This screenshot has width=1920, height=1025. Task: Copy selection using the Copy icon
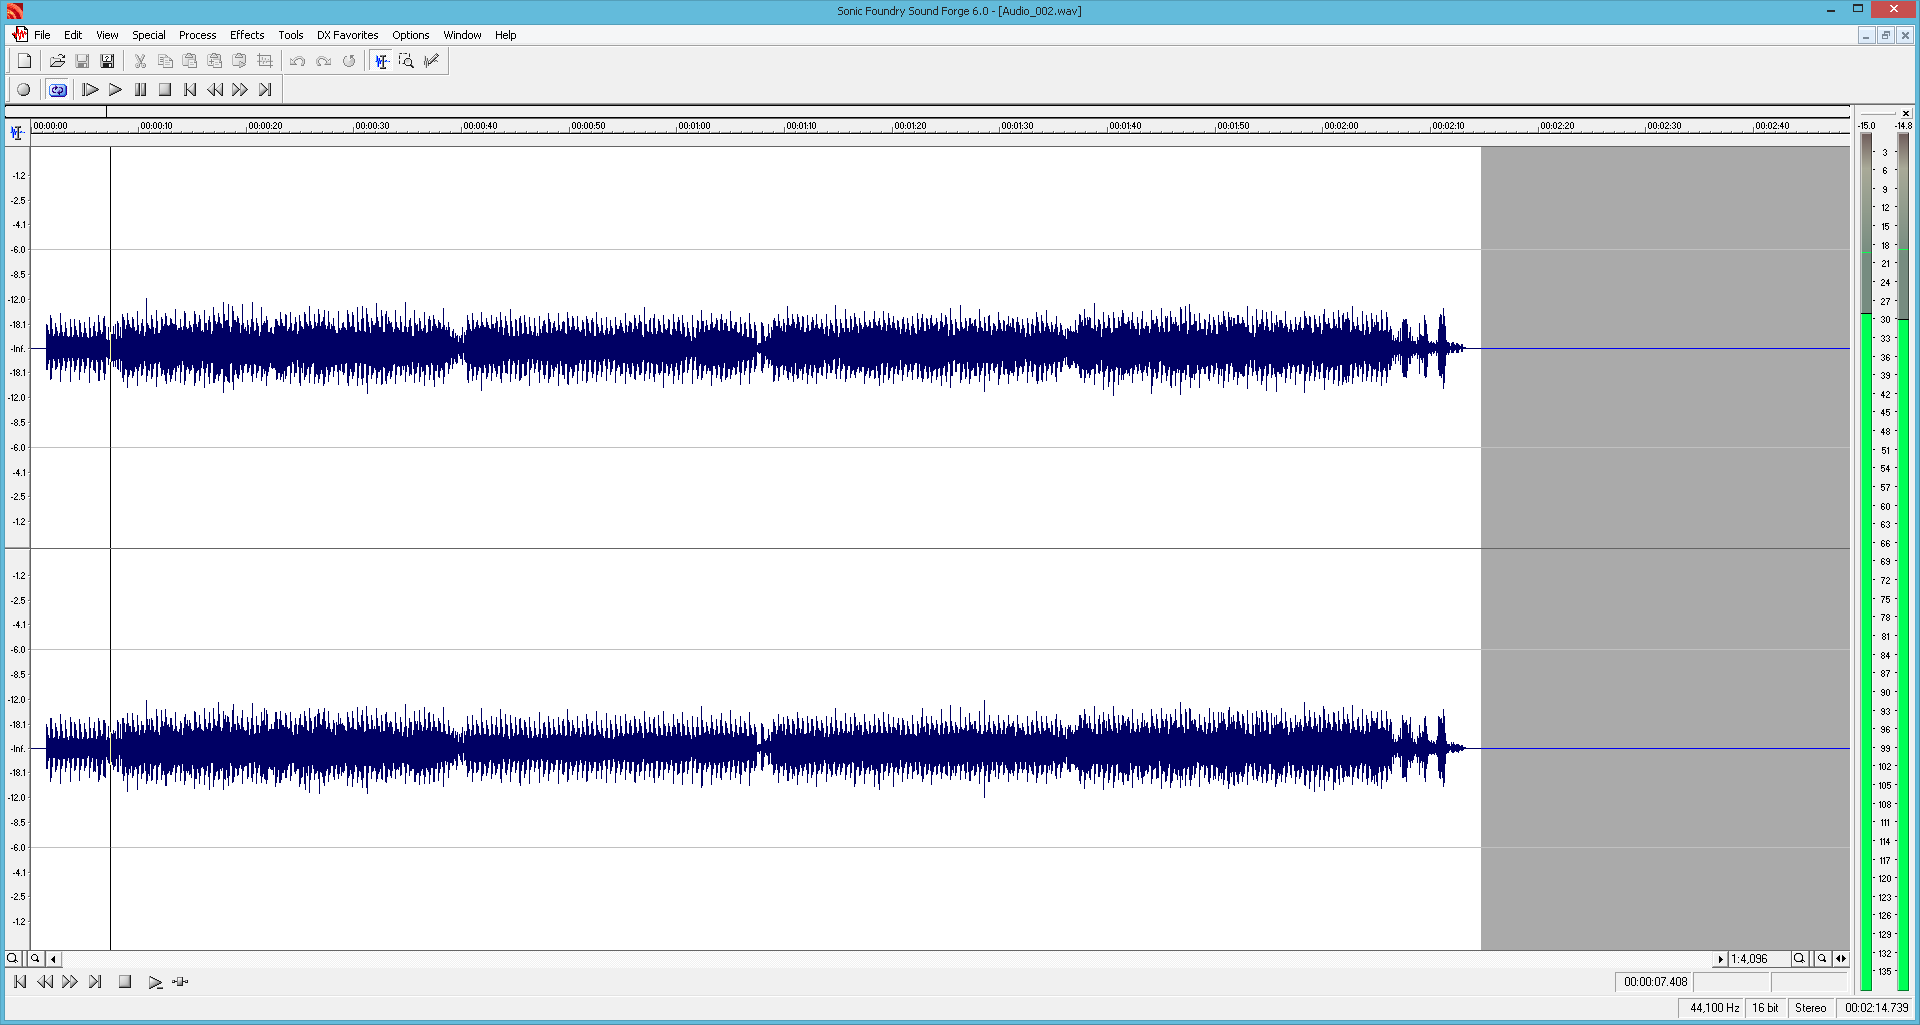click(165, 61)
